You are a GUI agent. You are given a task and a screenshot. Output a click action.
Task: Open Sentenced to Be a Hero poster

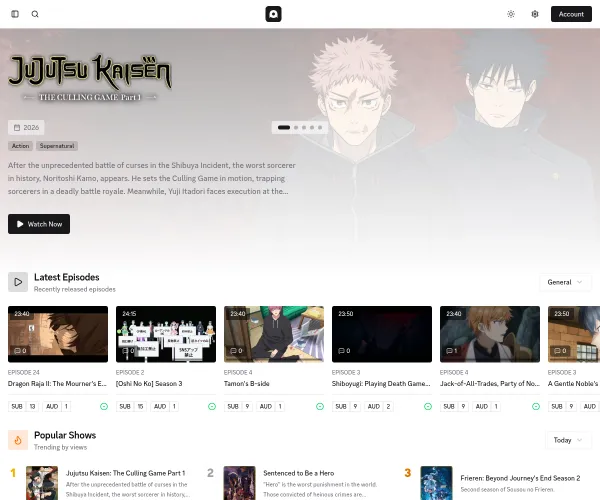click(x=240, y=483)
